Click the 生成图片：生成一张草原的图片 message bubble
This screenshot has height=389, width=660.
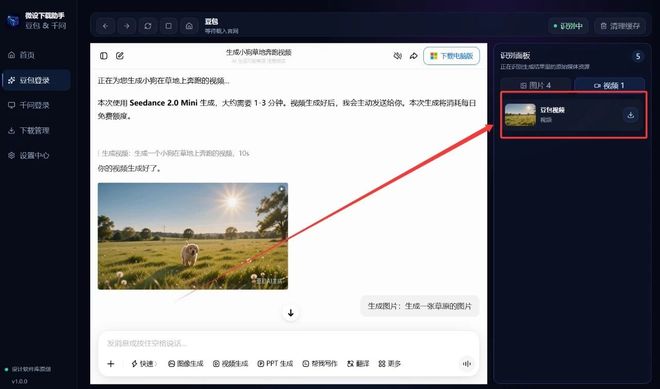click(420, 306)
